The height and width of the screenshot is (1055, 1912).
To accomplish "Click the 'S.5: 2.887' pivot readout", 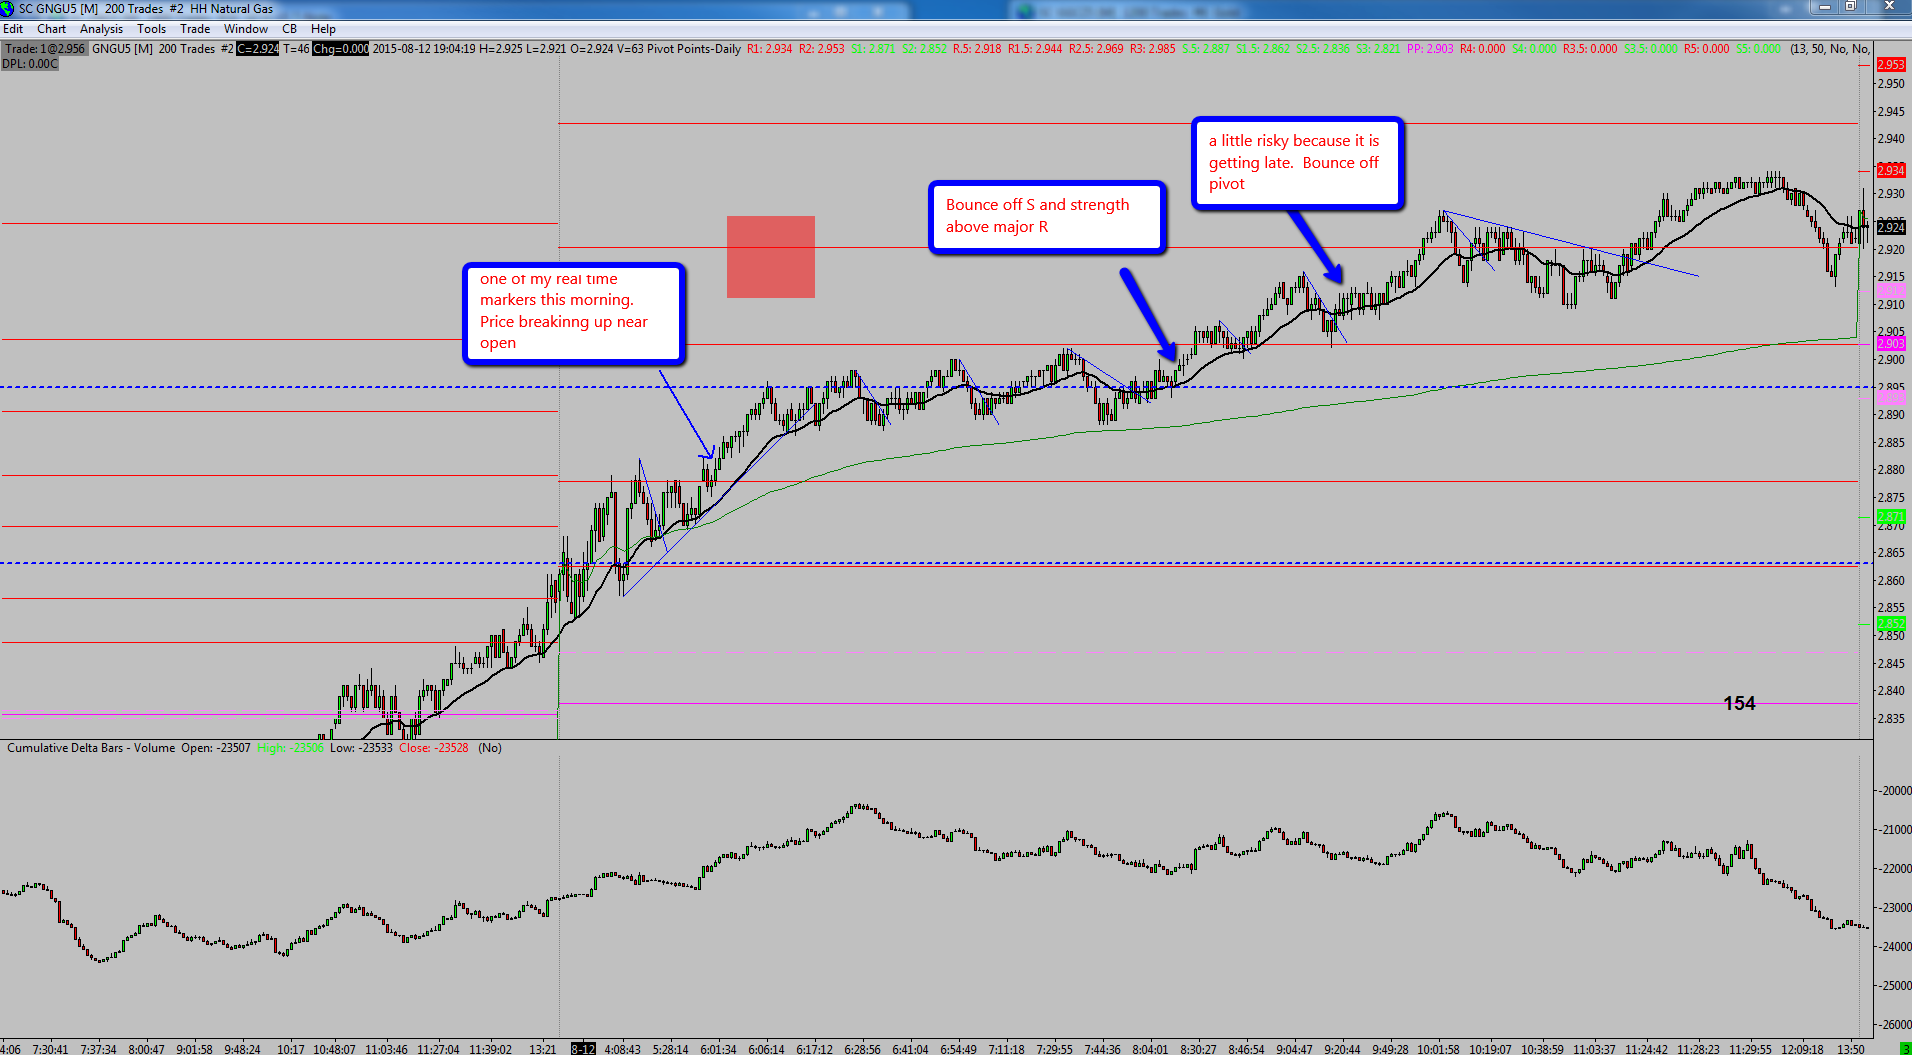I will 1206,49.
